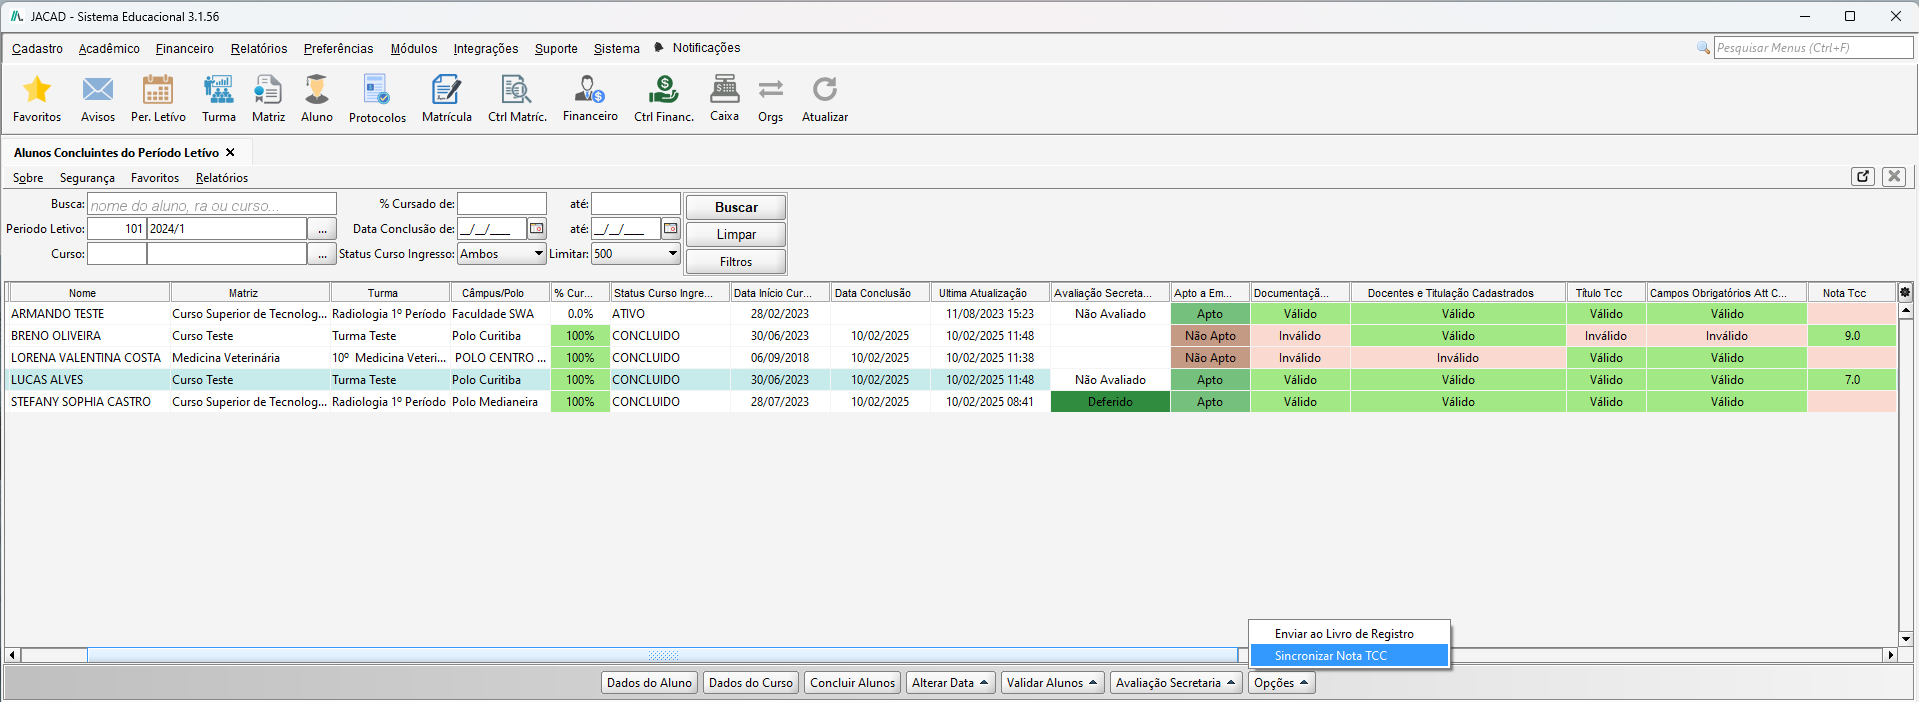This screenshot has height=702, width=1919.
Task: Open the Avaliação Secretaria dropdown button
Action: (x=1177, y=683)
